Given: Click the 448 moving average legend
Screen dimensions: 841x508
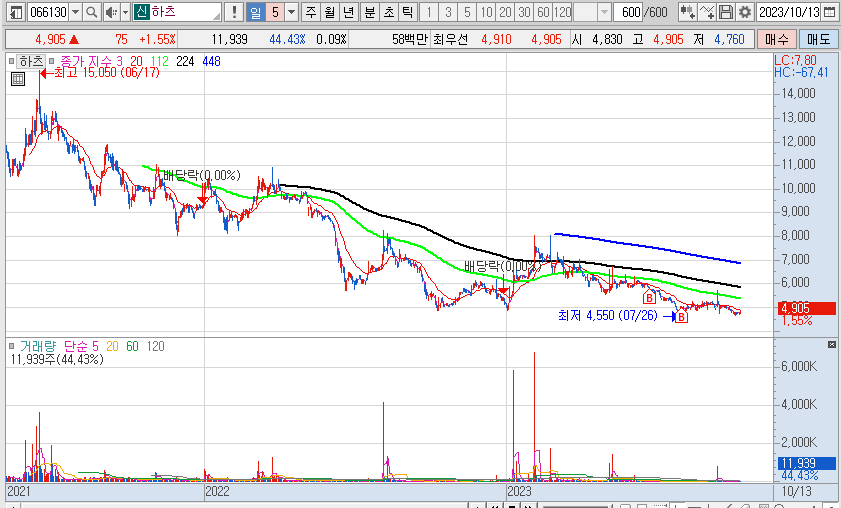Looking at the screenshot, I should 211,61.
